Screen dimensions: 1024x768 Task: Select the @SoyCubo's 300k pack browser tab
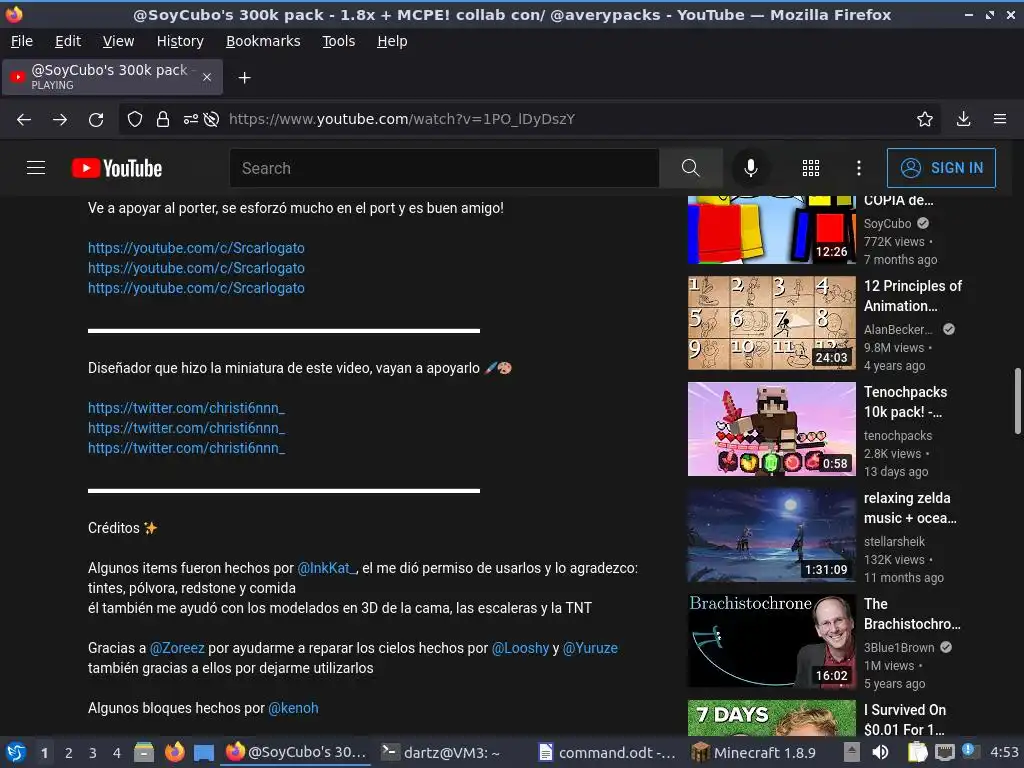click(x=112, y=77)
